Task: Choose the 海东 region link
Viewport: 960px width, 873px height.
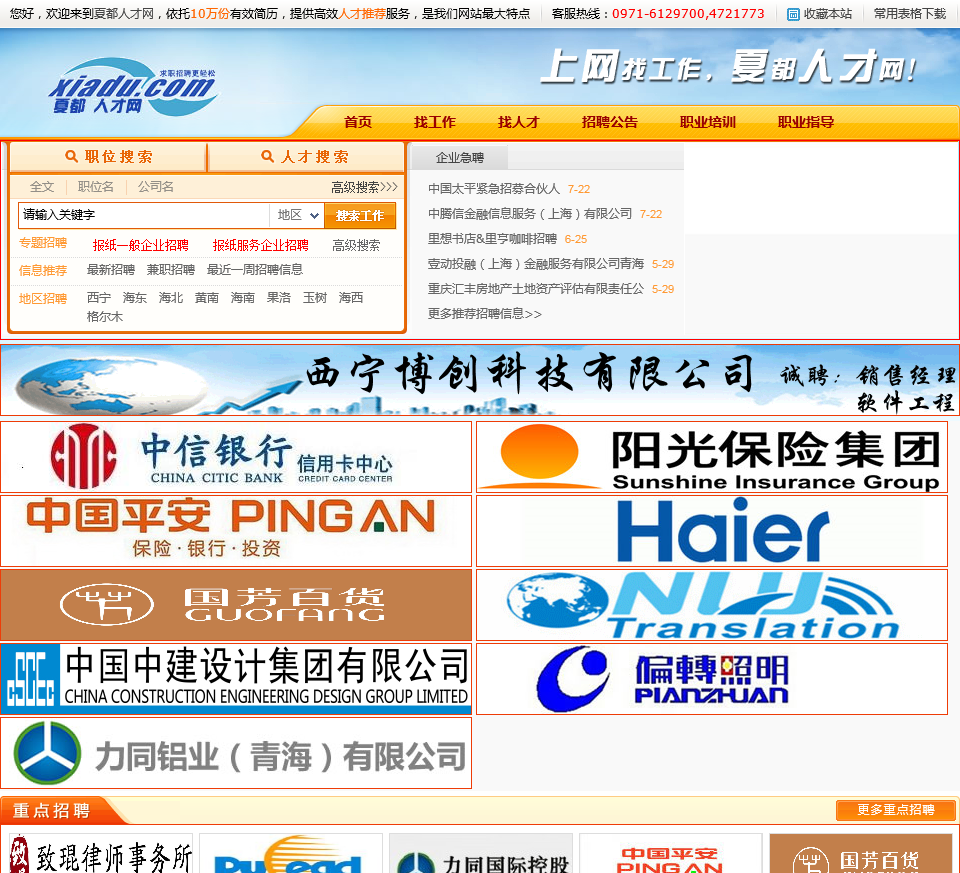Action: (135, 298)
